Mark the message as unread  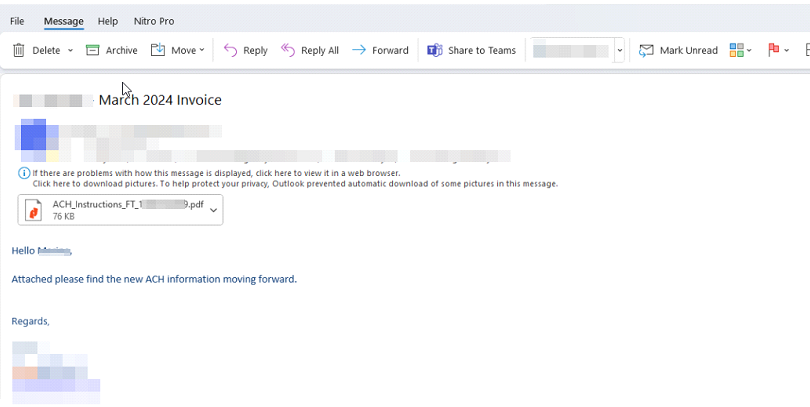tap(678, 50)
